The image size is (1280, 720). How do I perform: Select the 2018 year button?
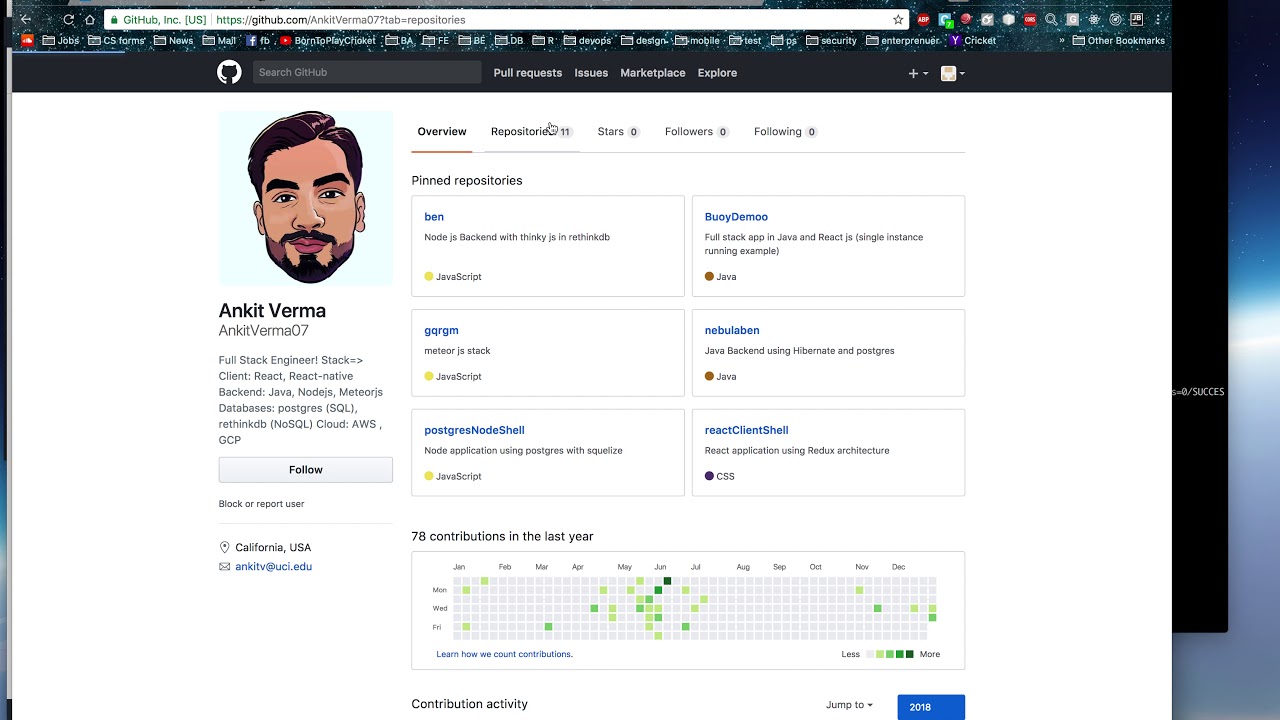point(930,707)
